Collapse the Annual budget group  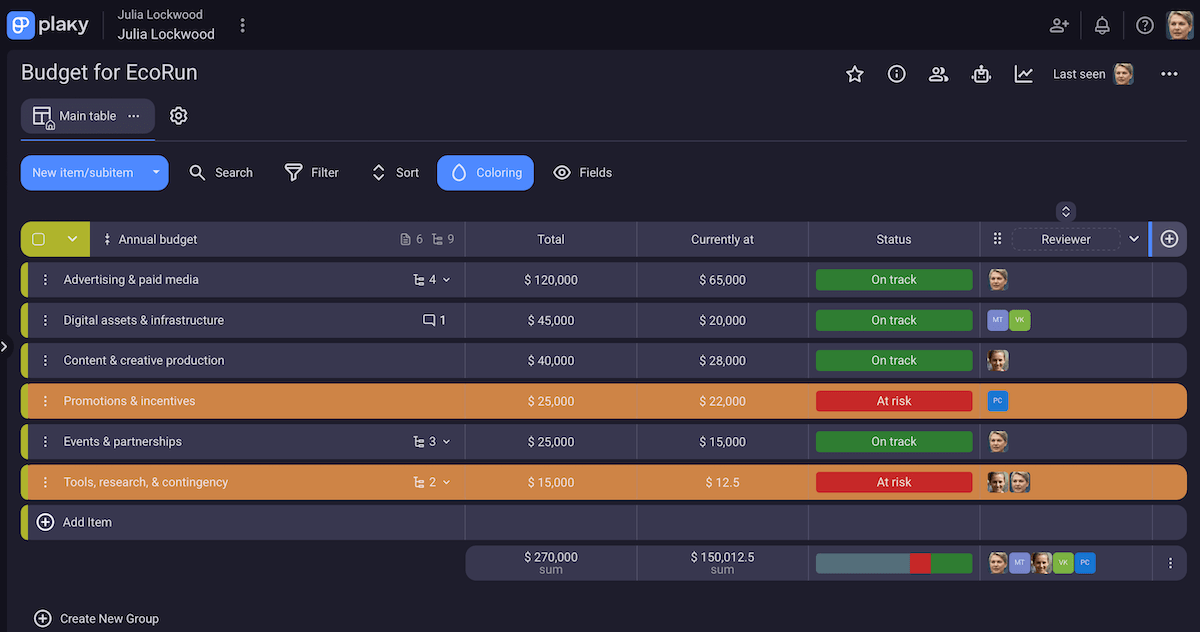72,240
